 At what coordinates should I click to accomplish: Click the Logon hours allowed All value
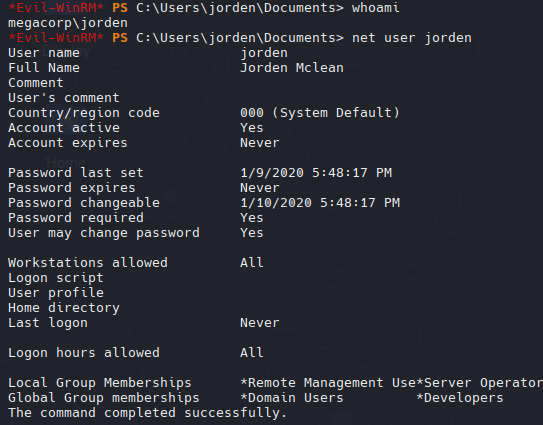click(252, 353)
